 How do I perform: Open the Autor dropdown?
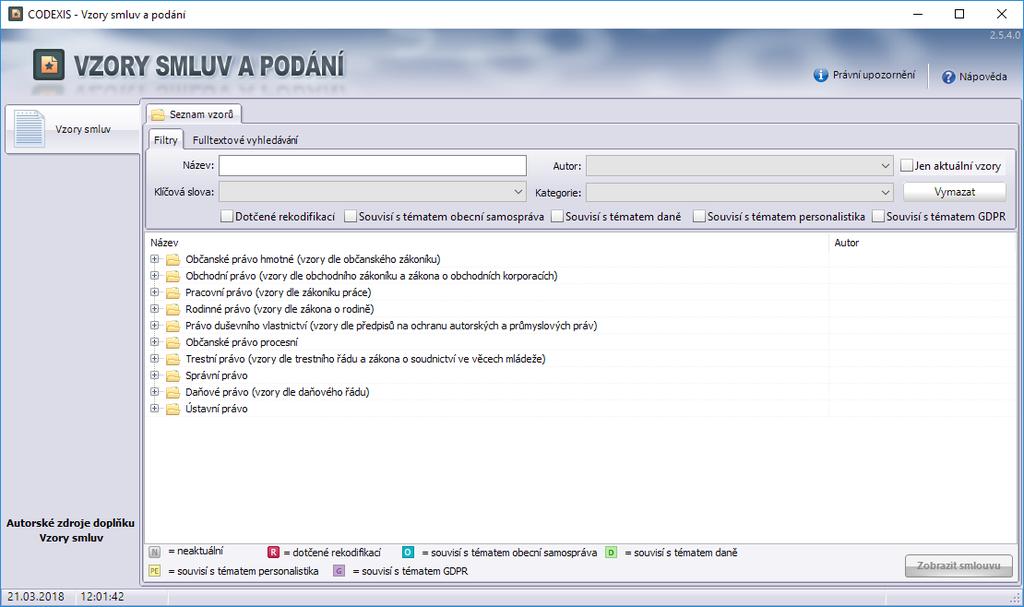[x=739, y=166]
